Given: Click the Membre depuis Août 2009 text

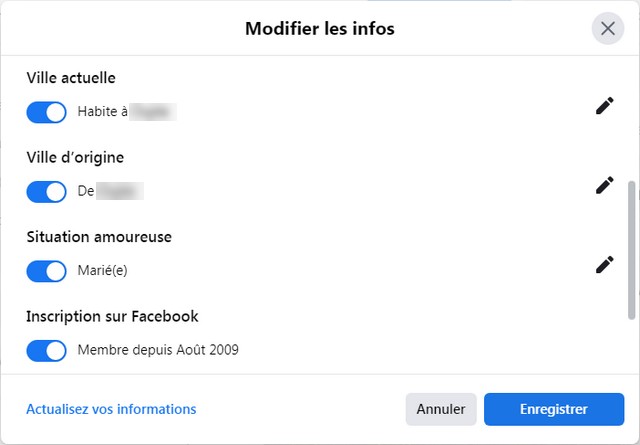Looking at the screenshot, I should [158, 350].
